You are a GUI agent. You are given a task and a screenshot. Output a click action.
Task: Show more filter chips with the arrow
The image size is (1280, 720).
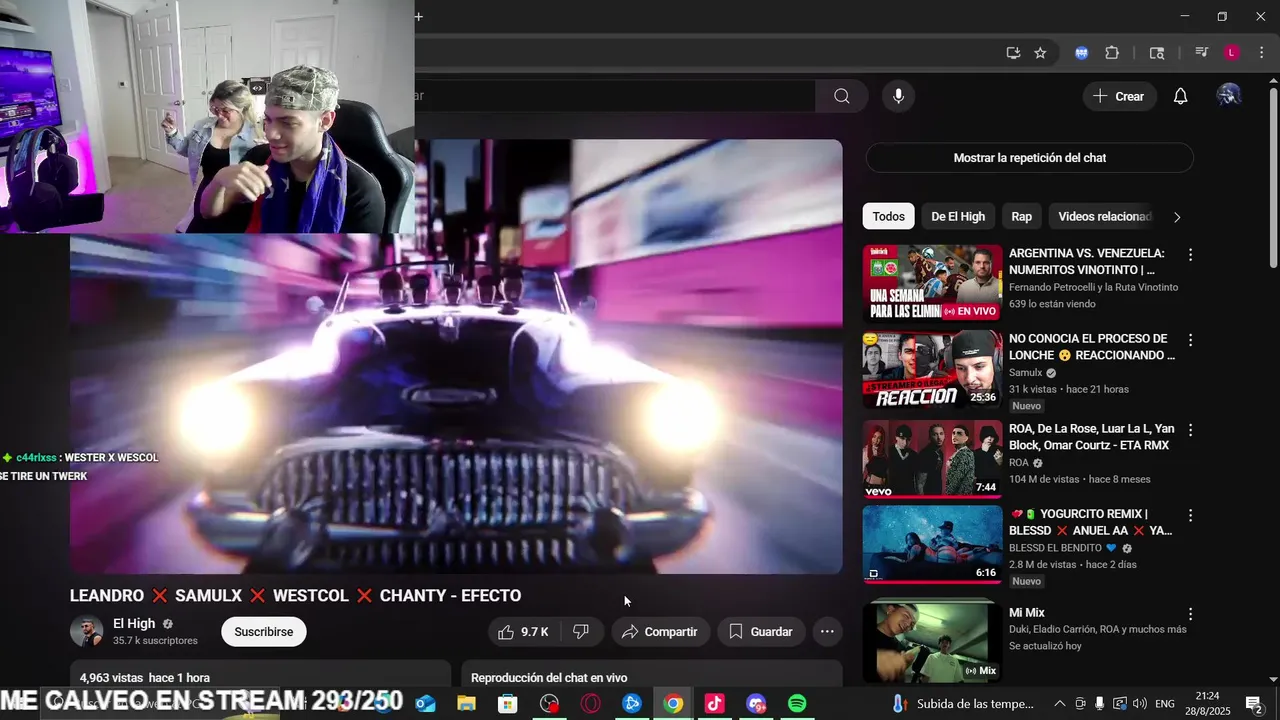[x=1177, y=217]
